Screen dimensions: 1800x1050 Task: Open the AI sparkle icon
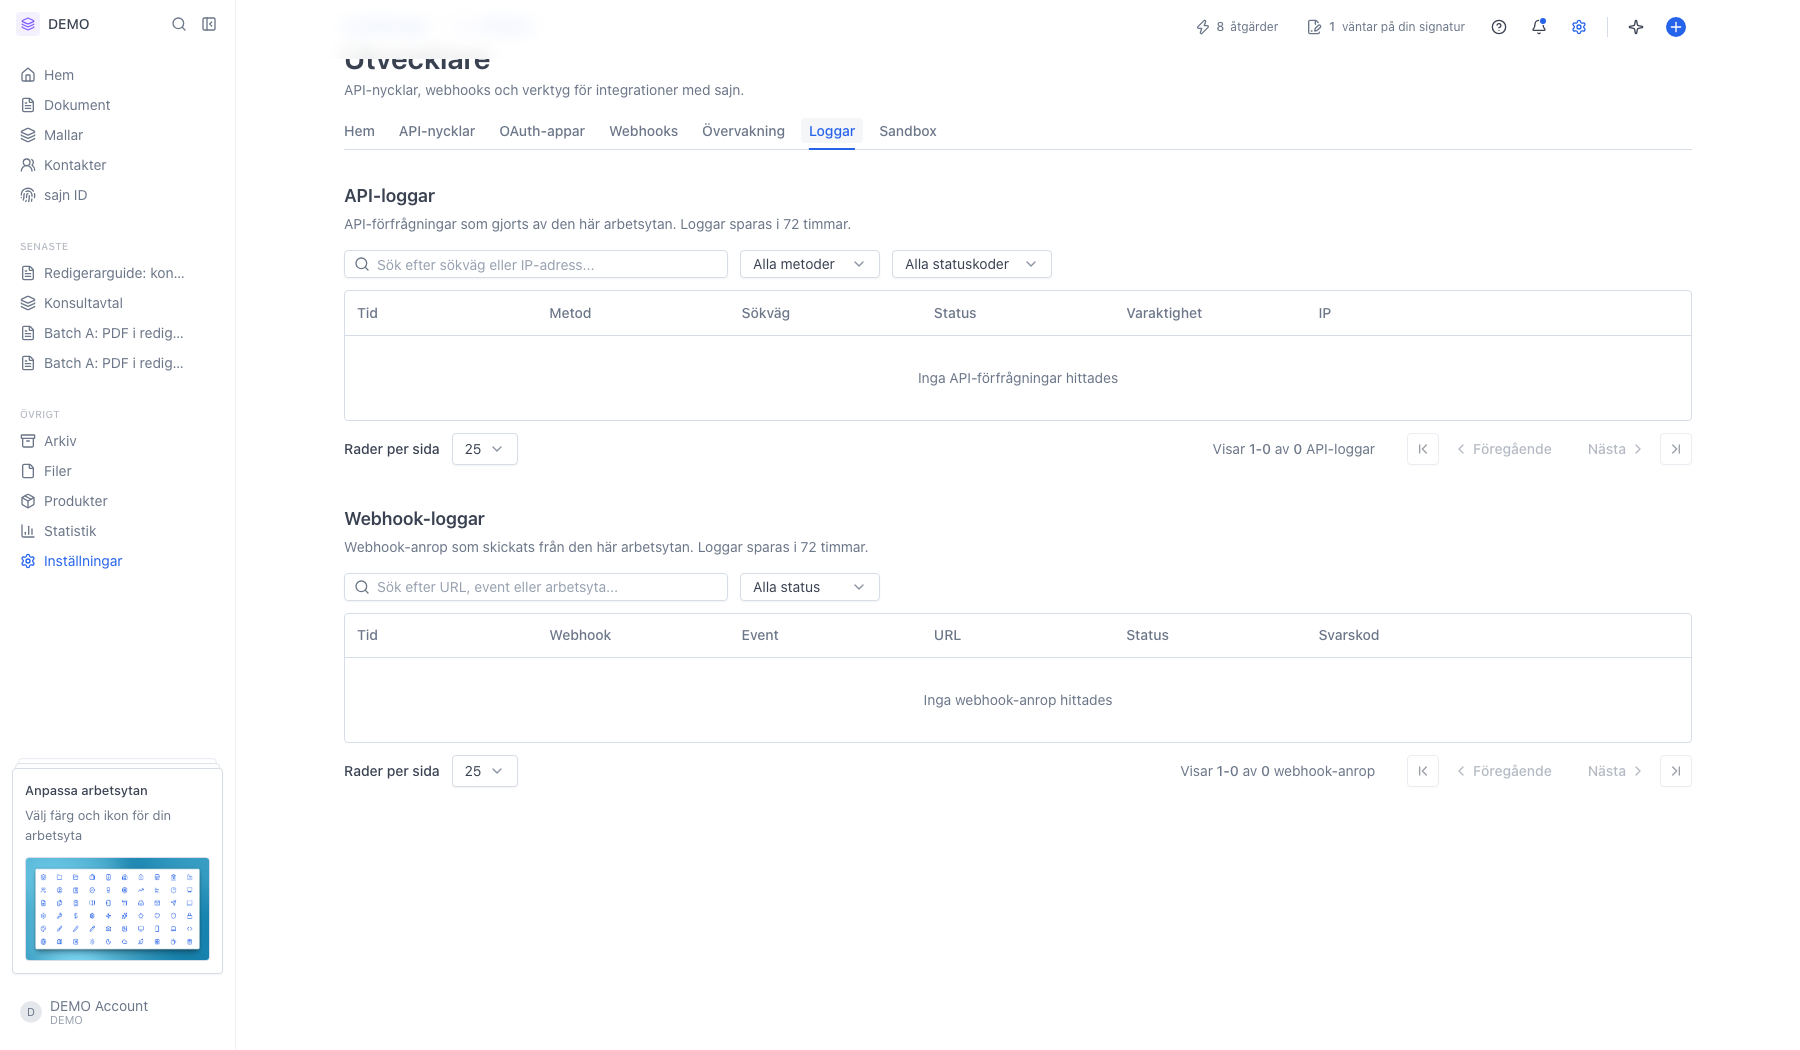(x=1636, y=27)
